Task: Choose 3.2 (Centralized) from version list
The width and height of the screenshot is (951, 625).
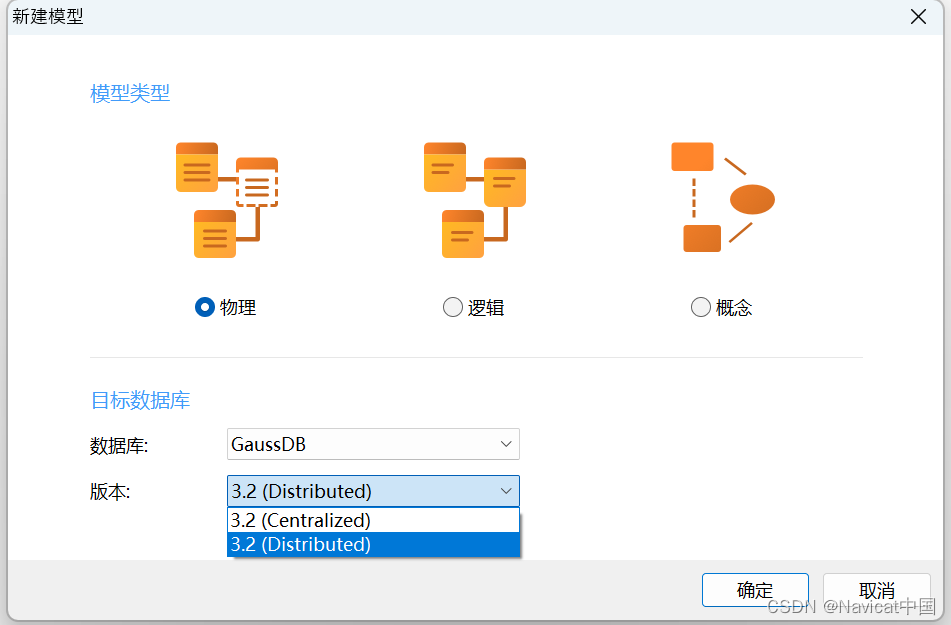Action: click(373, 520)
